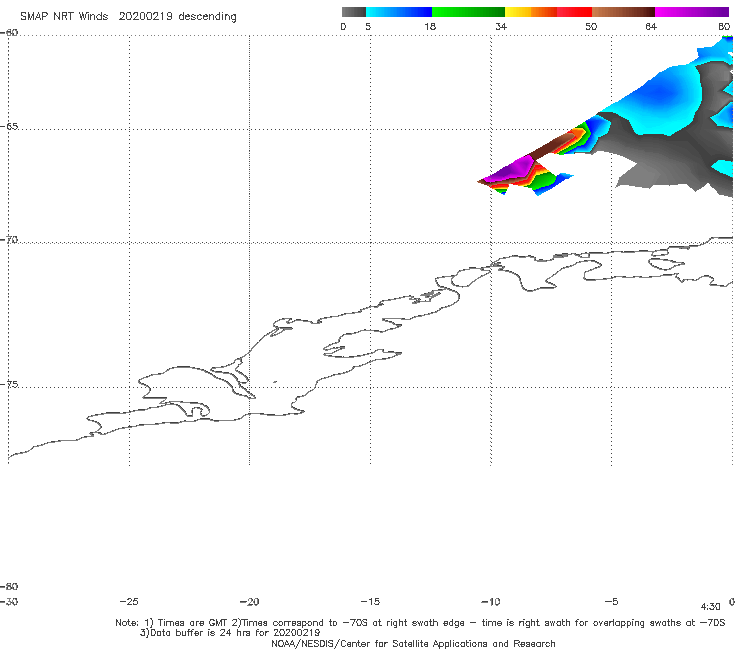Screen dimensions: 740x650
Task: Click the '-30' longitude axis label
Action: point(9,601)
